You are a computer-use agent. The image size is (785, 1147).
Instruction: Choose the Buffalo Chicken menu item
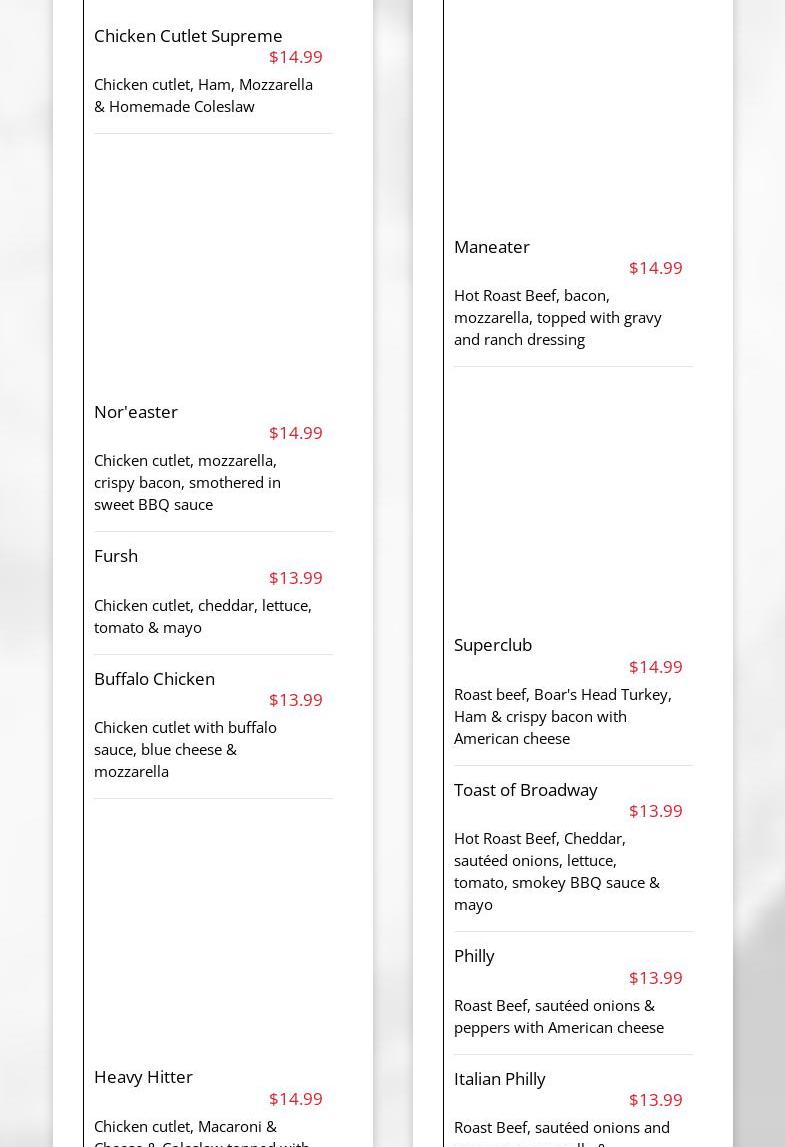(x=154, y=679)
